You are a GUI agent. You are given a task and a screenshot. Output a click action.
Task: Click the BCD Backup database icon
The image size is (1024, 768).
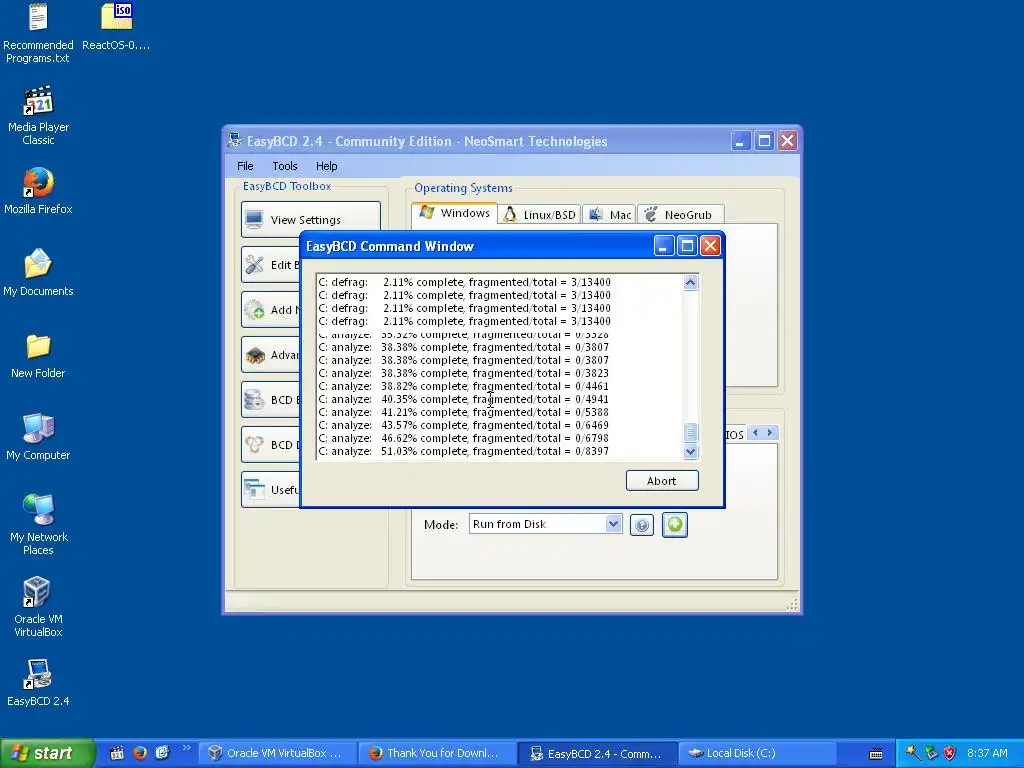tap(255, 400)
